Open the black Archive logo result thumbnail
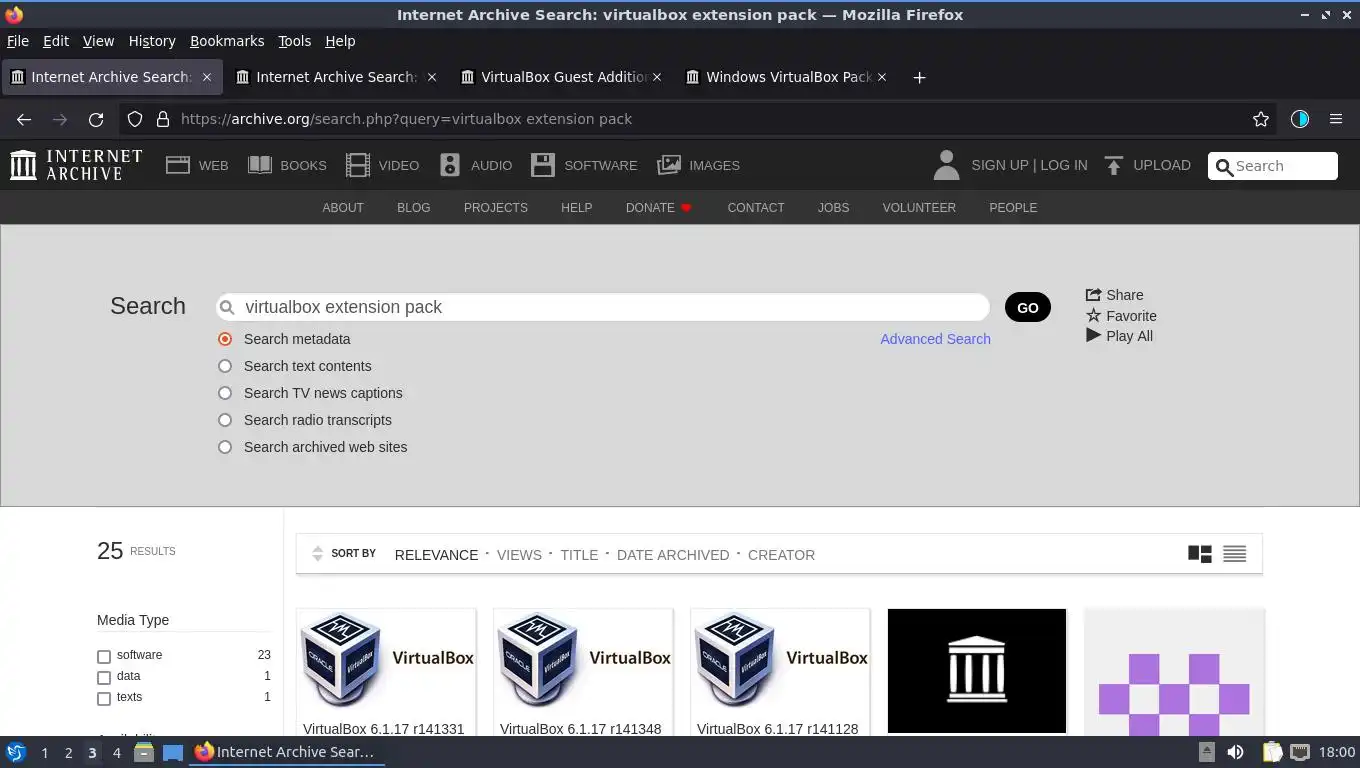The height and width of the screenshot is (768, 1360). pos(977,671)
